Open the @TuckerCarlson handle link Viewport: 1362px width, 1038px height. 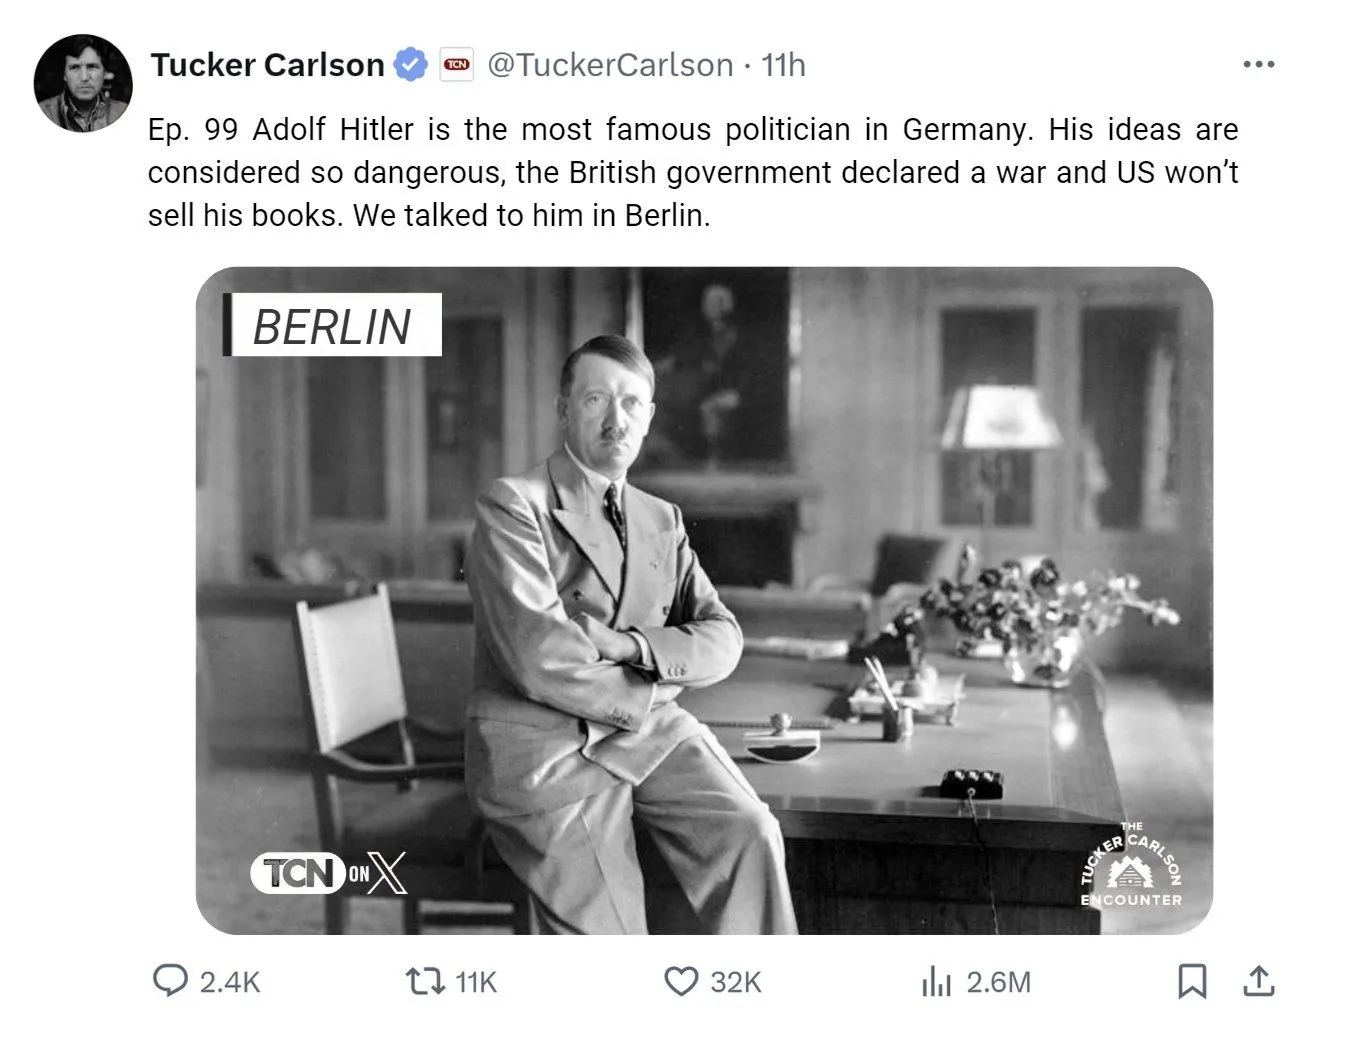(x=610, y=65)
